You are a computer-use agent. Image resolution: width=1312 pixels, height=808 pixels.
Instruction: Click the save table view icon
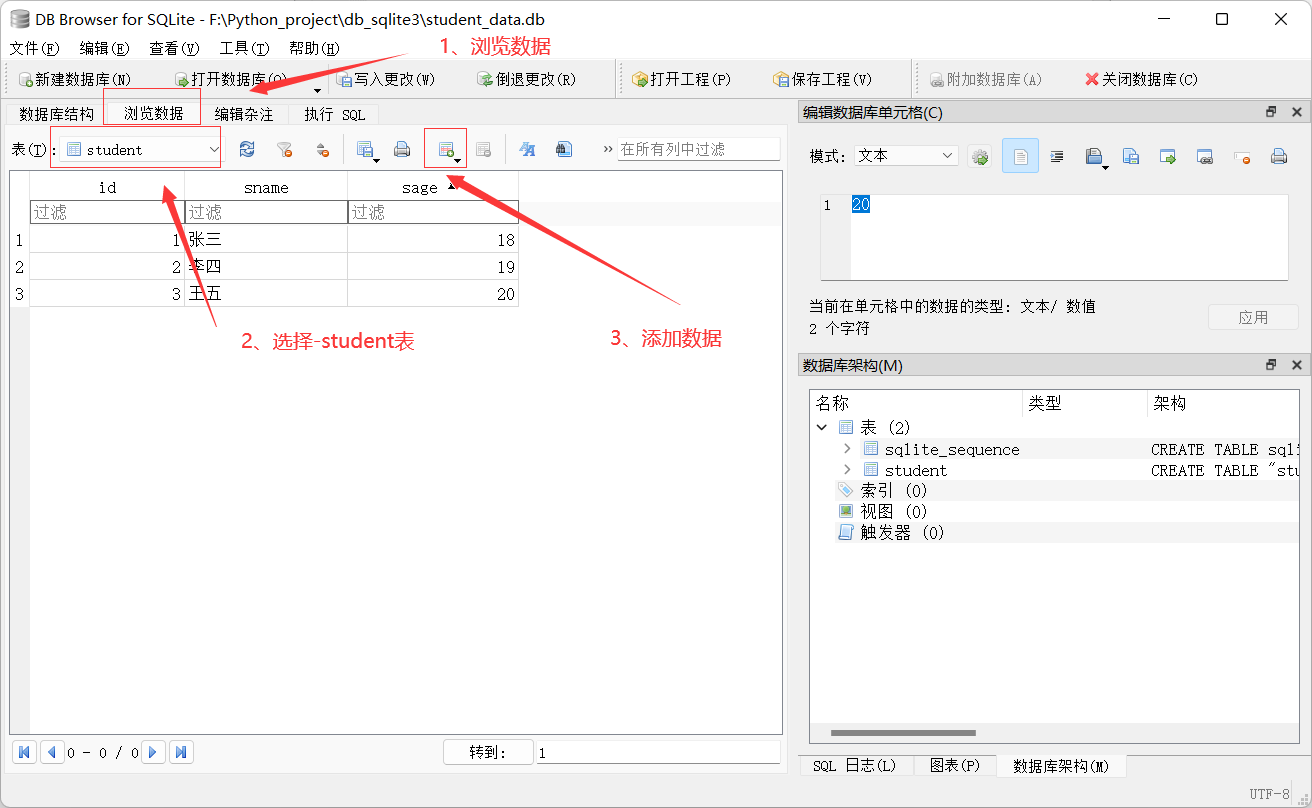(x=367, y=149)
